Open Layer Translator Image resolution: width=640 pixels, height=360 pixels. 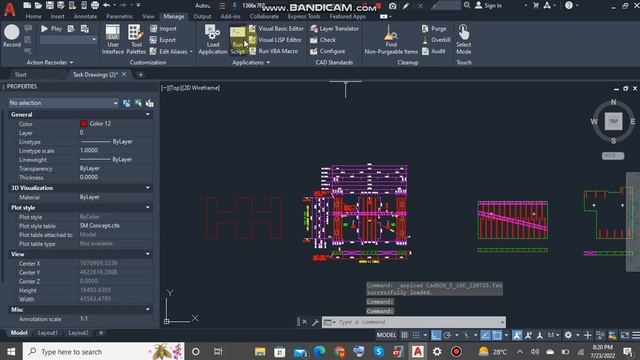coord(334,29)
